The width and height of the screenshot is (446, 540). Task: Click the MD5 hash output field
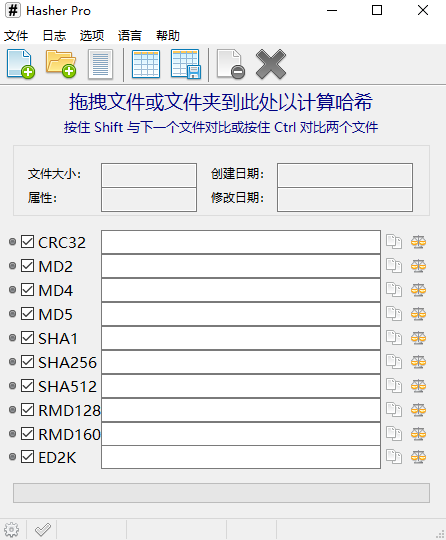coord(241,314)
